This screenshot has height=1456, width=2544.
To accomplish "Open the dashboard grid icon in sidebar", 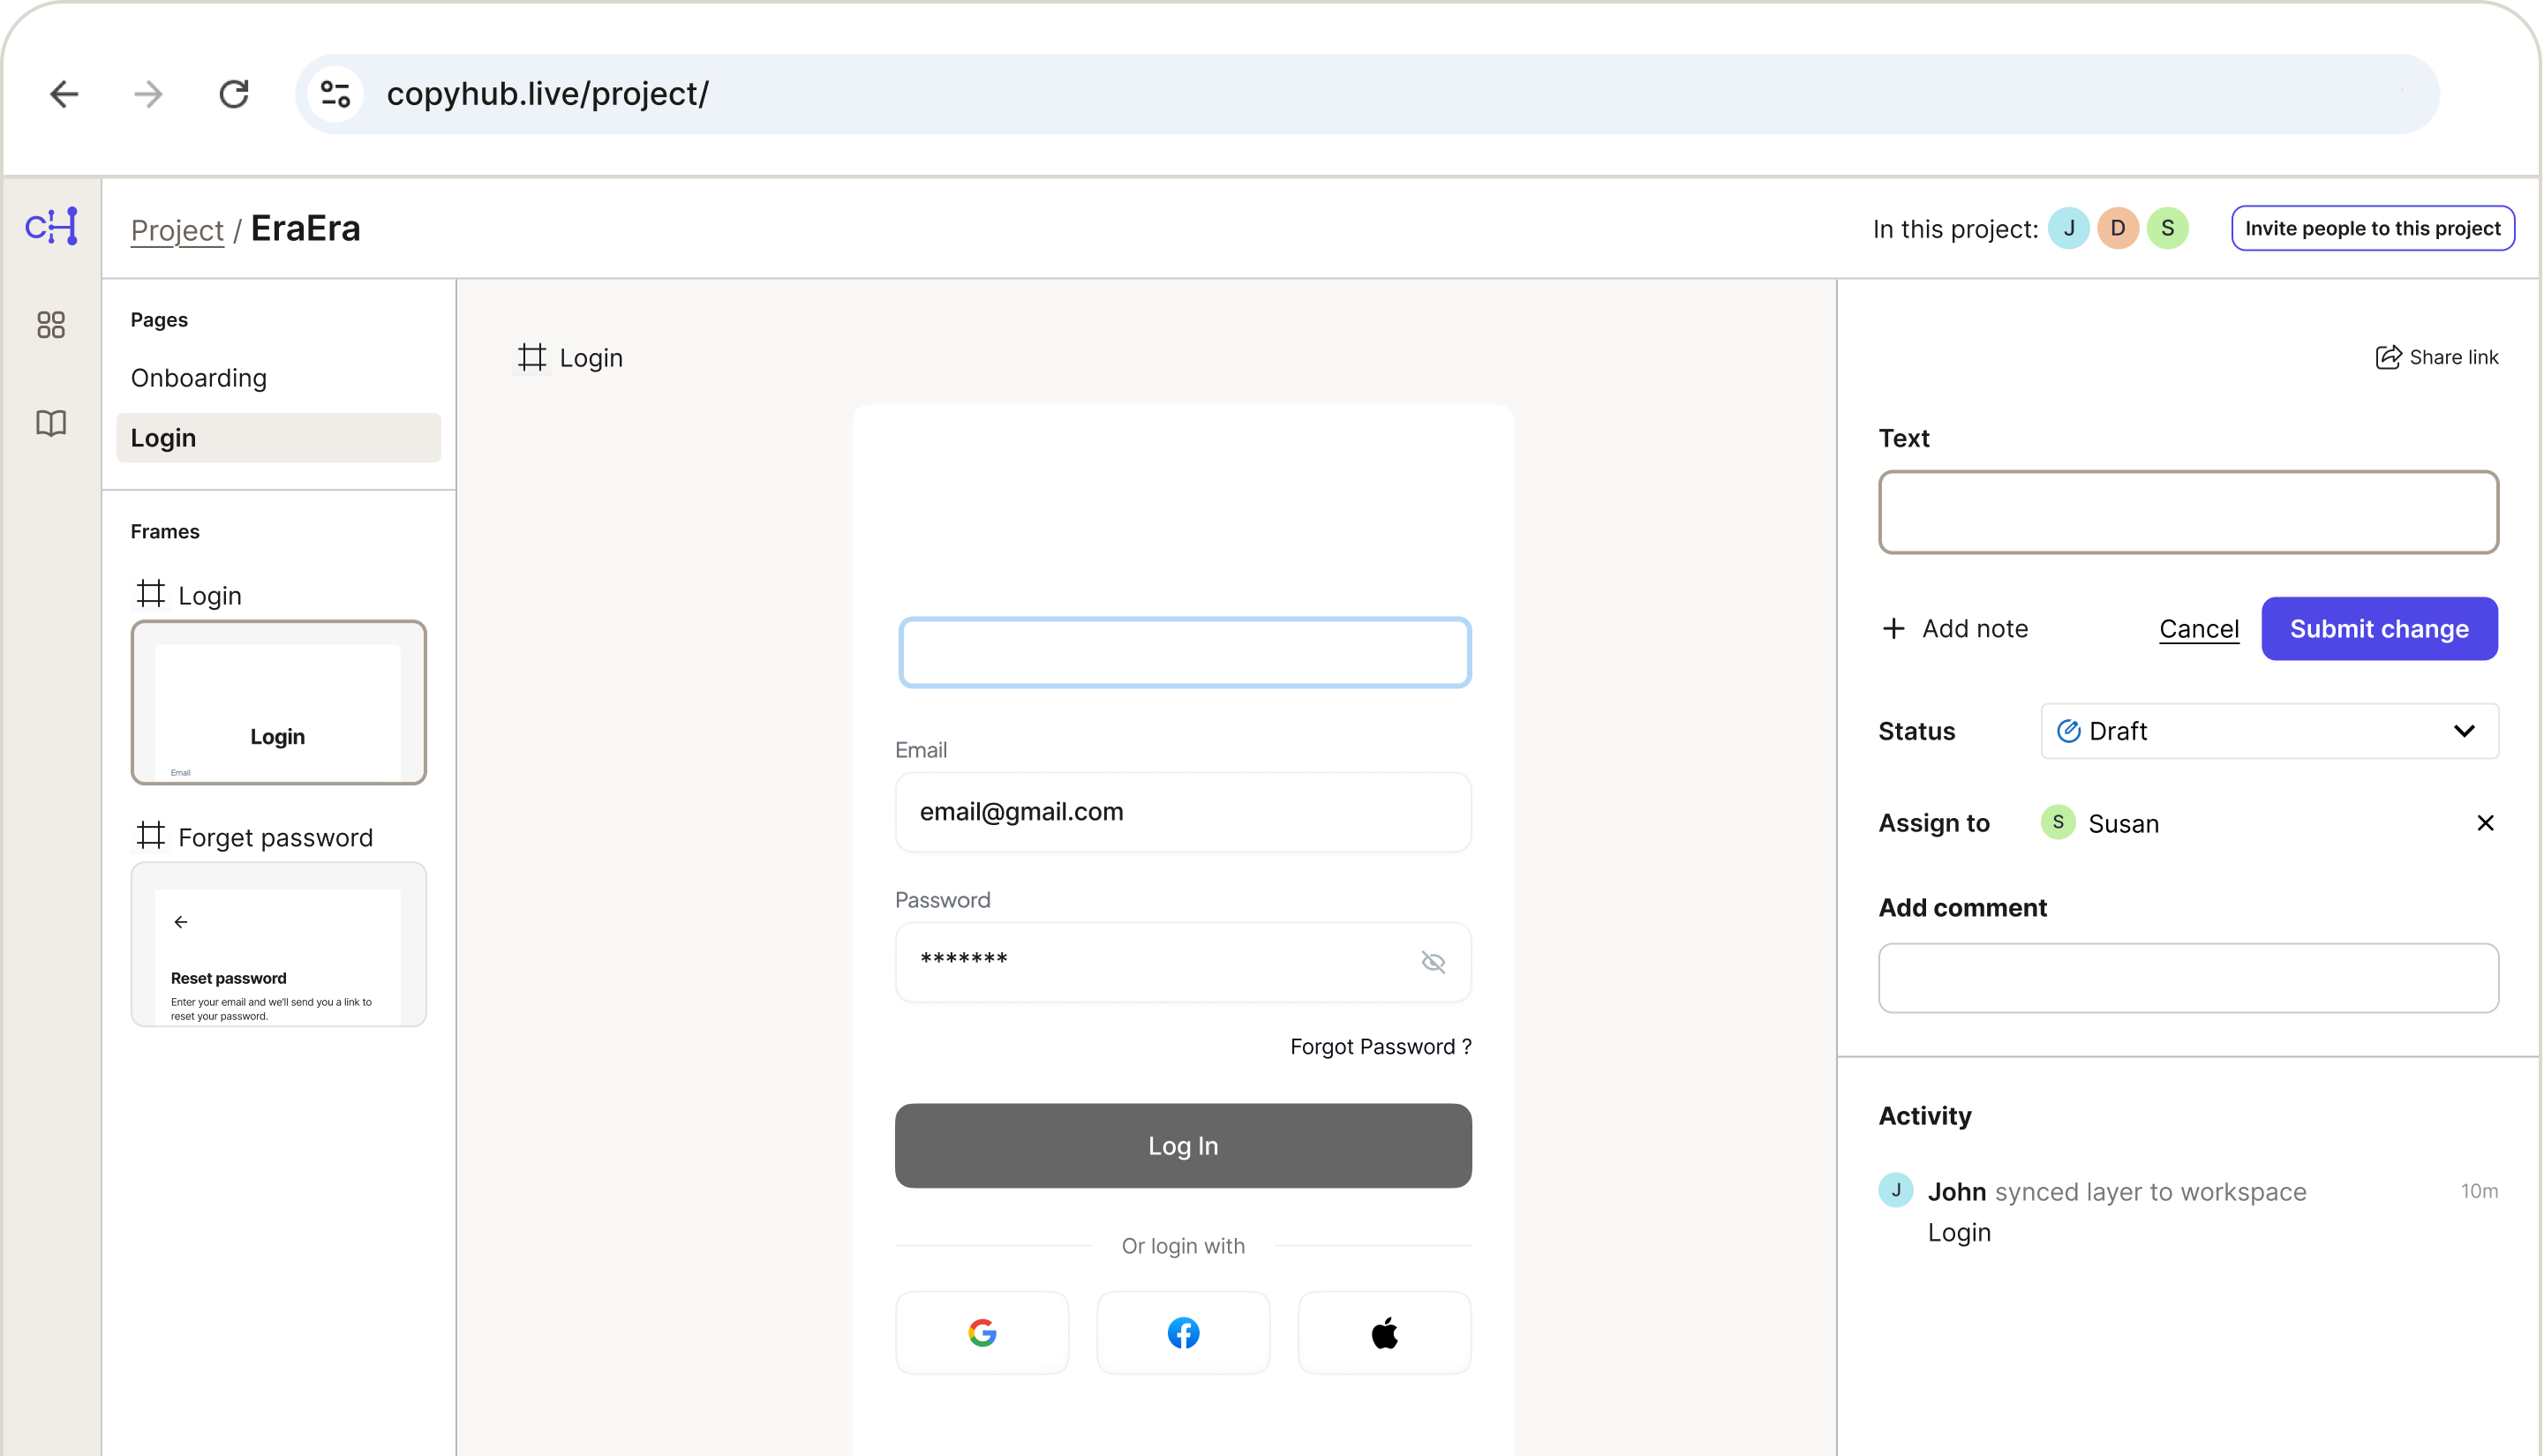I will 51,324.
